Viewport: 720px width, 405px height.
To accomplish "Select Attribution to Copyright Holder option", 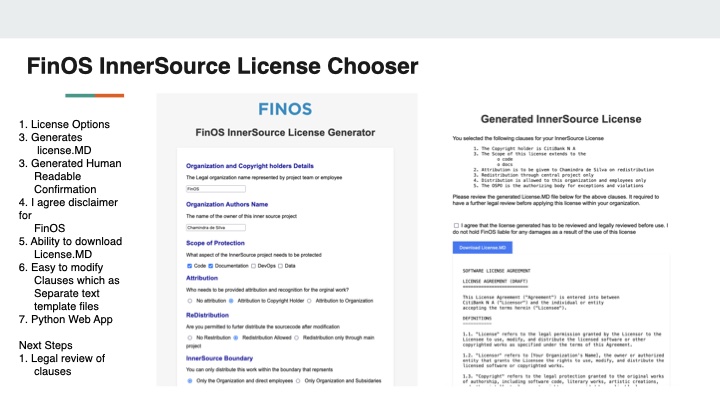I will pos(231,301).
